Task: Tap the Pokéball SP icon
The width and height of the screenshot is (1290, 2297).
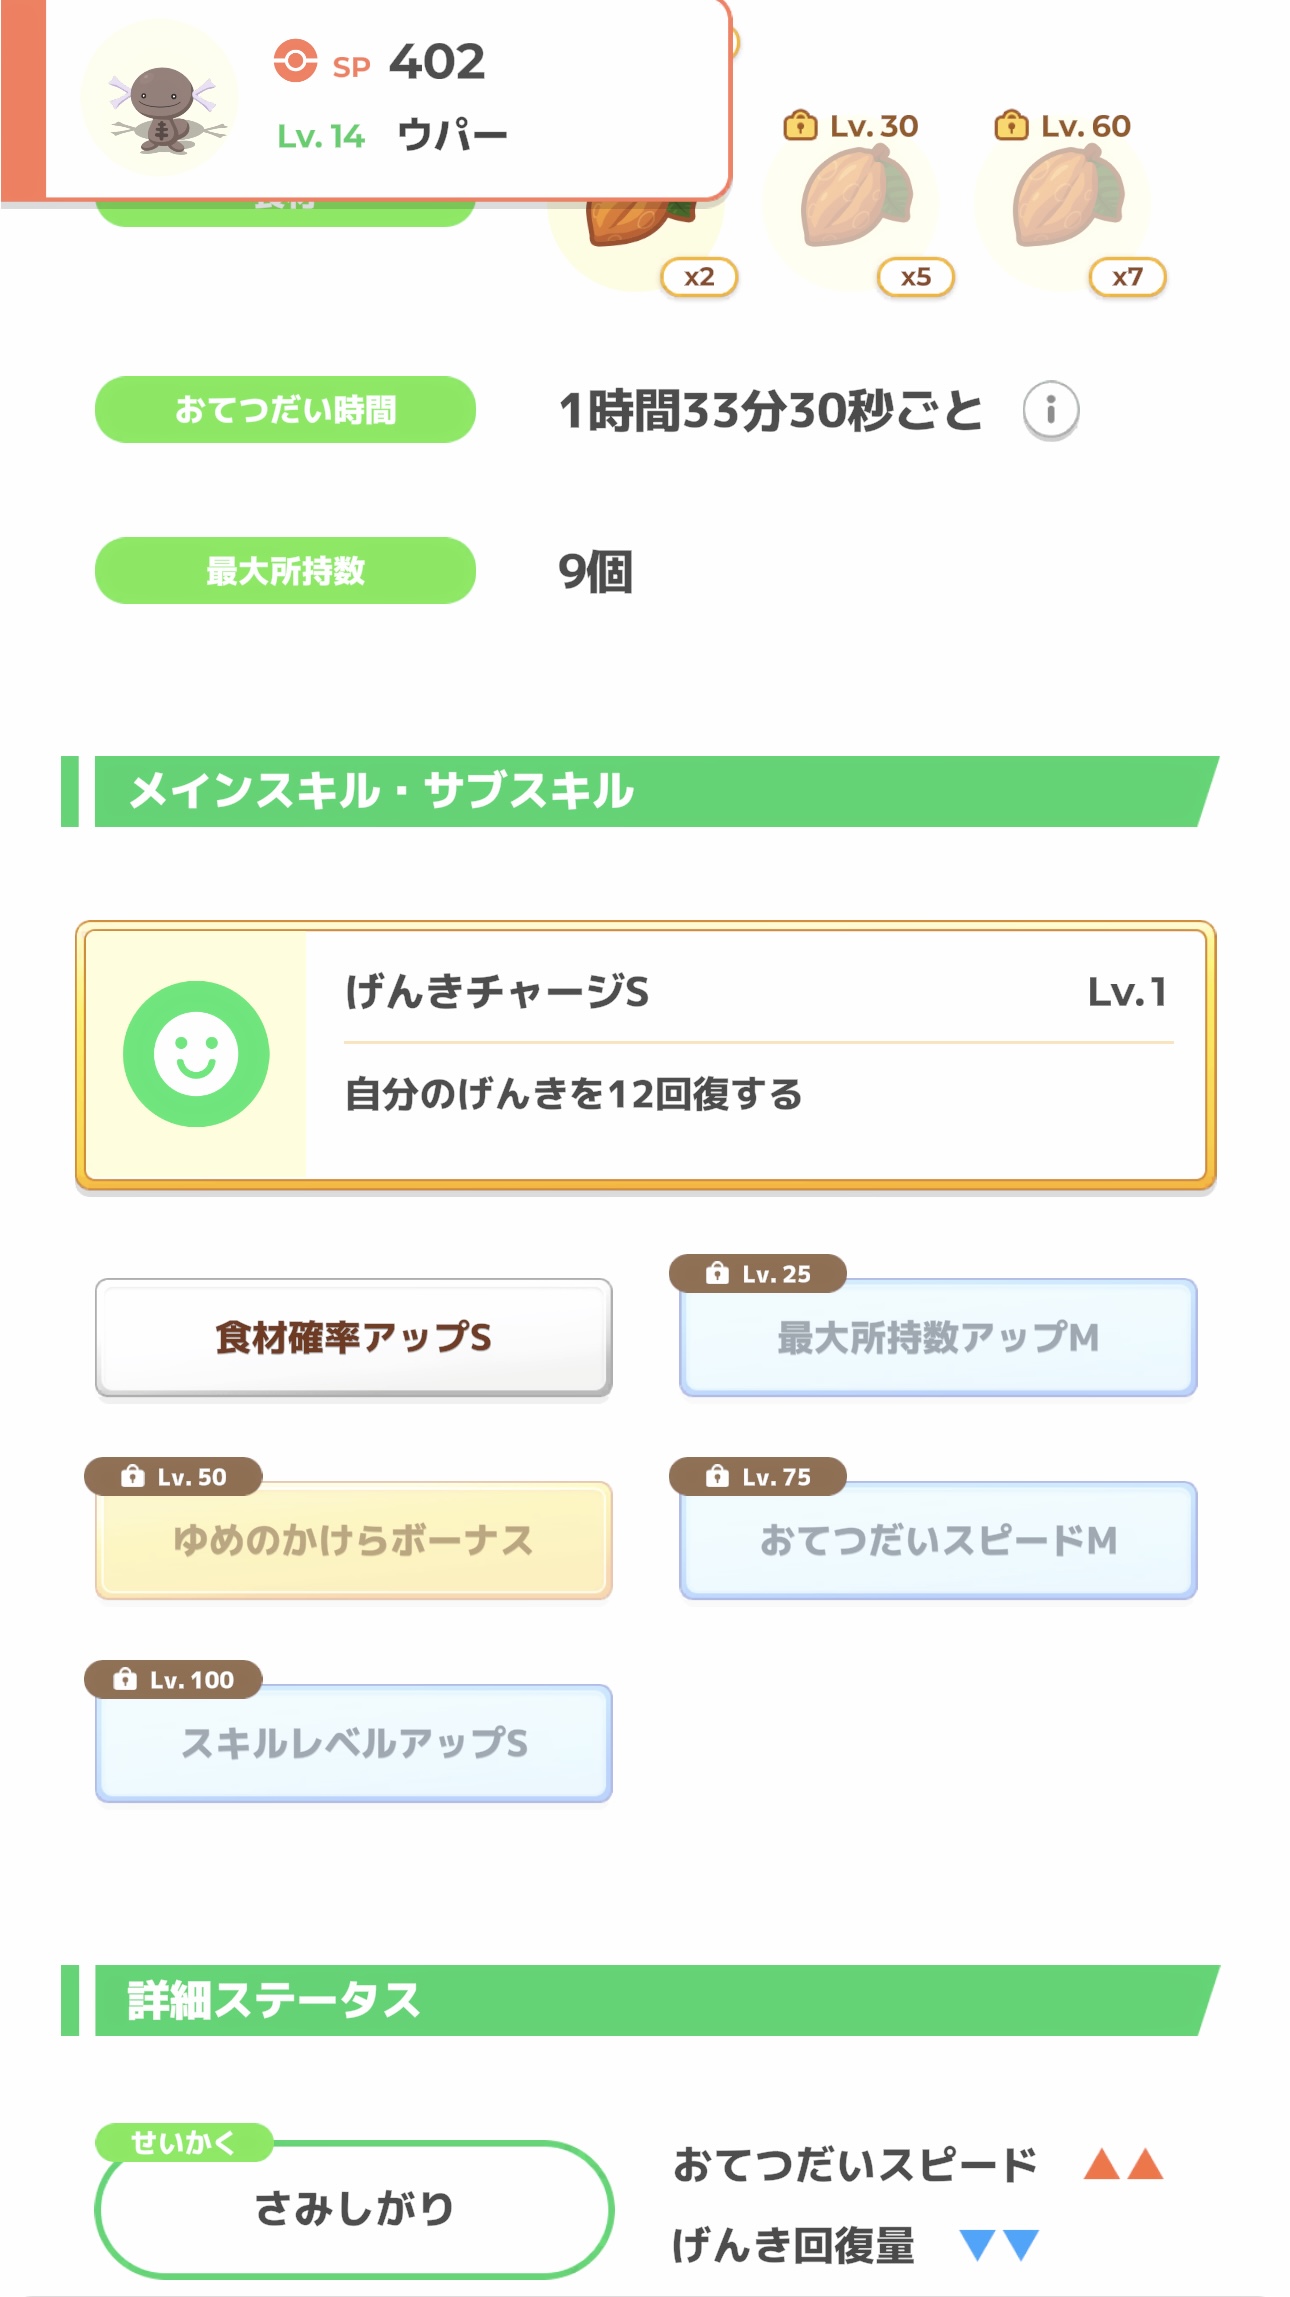Action: (295, 61)
